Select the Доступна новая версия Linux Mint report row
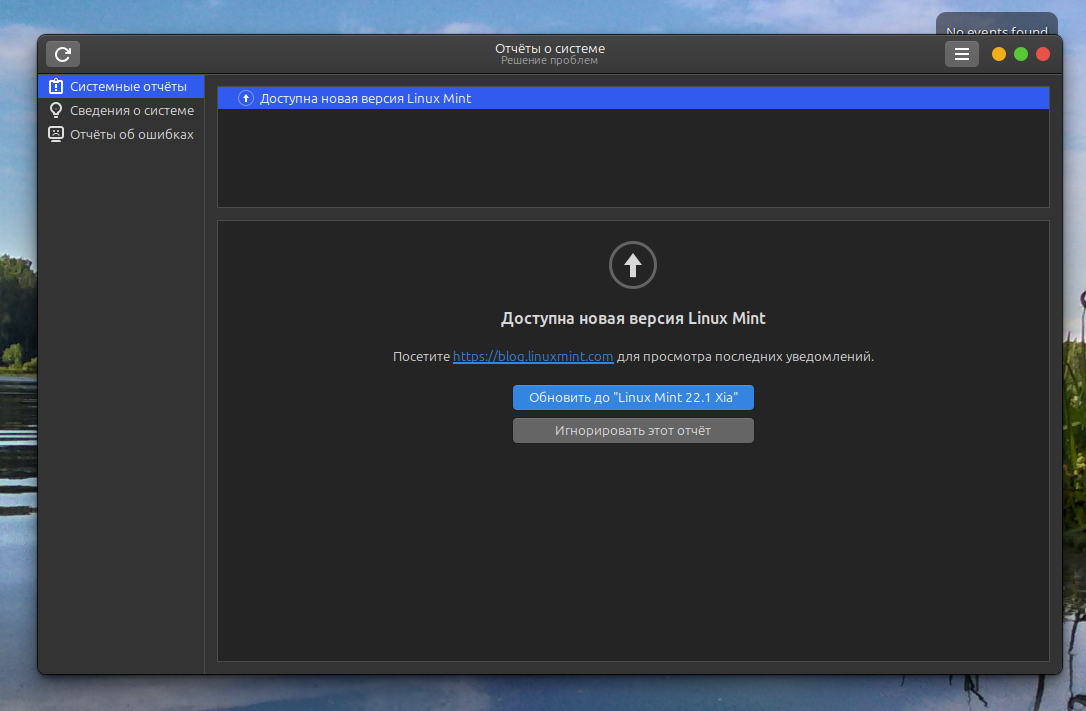 [633, 98]
